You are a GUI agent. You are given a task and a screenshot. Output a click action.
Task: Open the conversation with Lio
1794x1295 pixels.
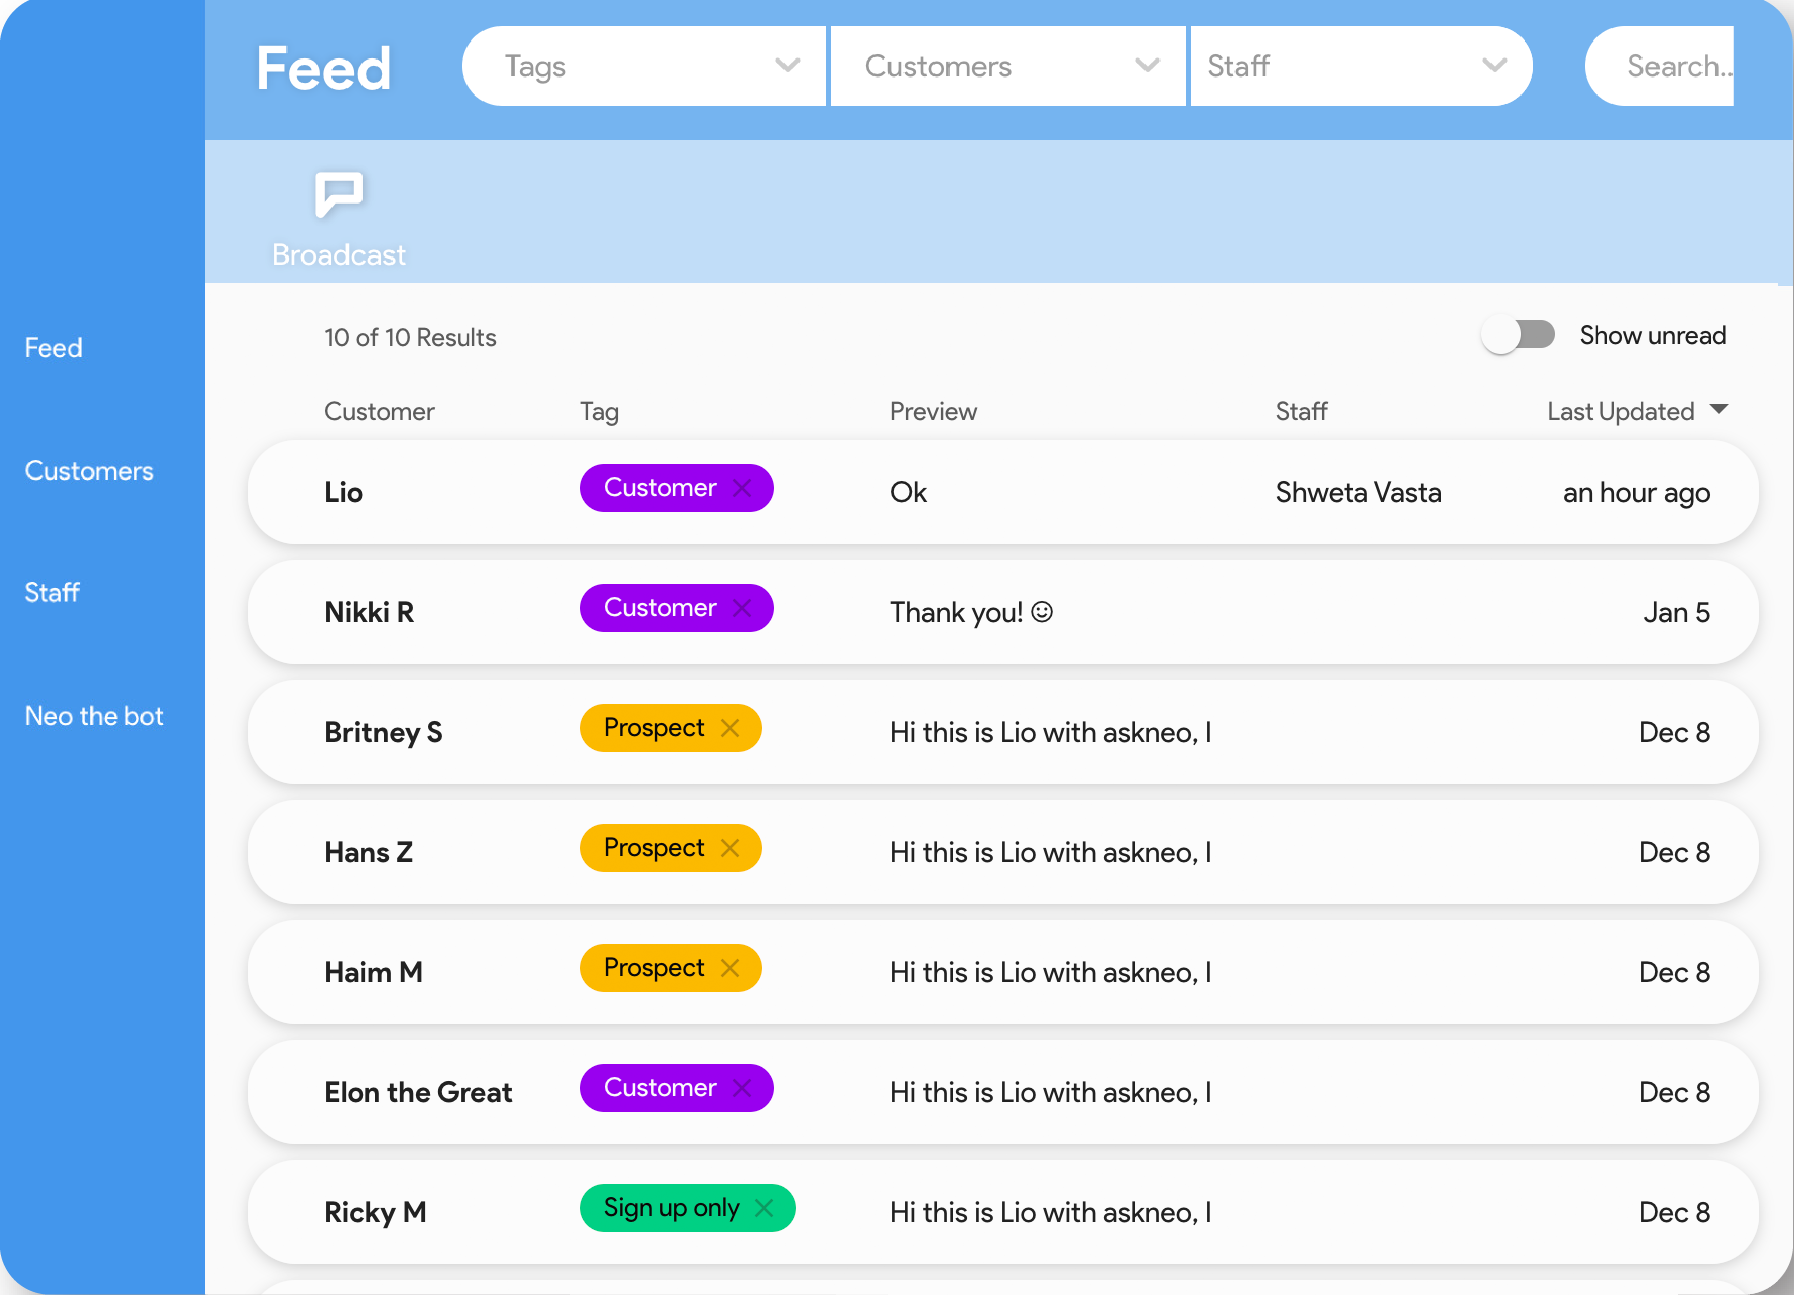pyautogui.click(x=344, y=492)
